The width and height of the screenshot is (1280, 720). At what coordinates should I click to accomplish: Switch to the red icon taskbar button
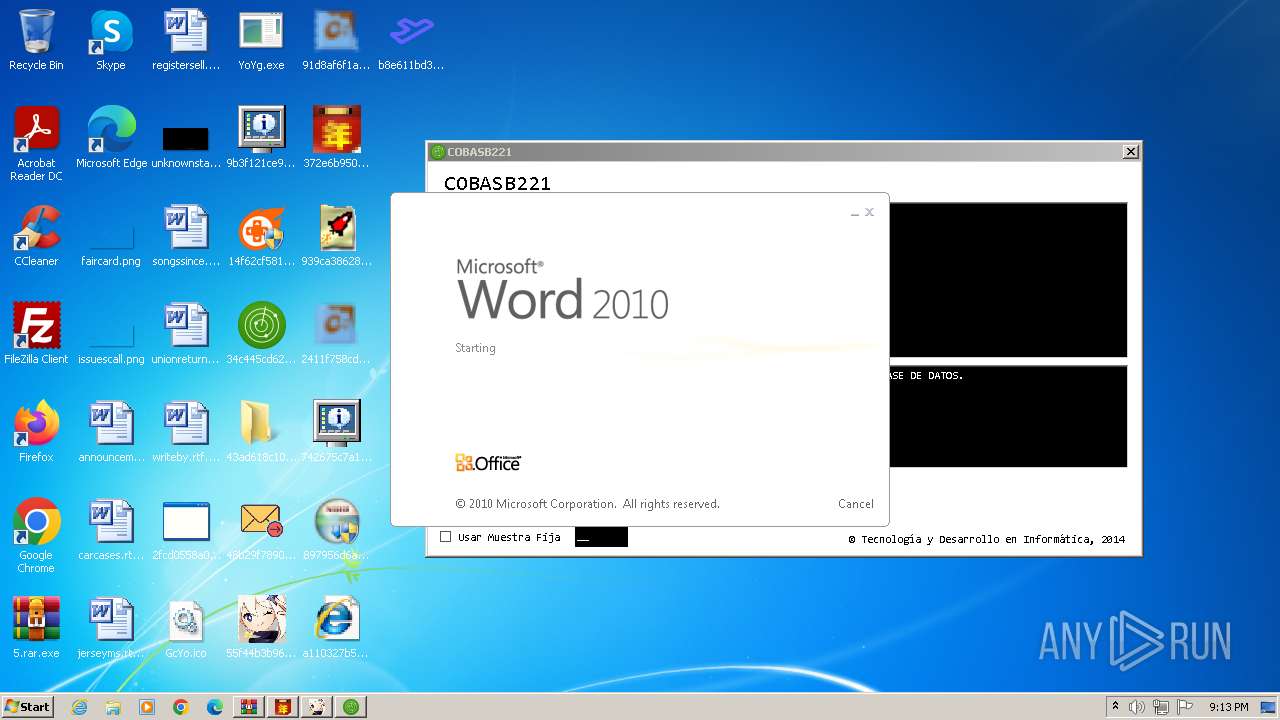[283, 707]
